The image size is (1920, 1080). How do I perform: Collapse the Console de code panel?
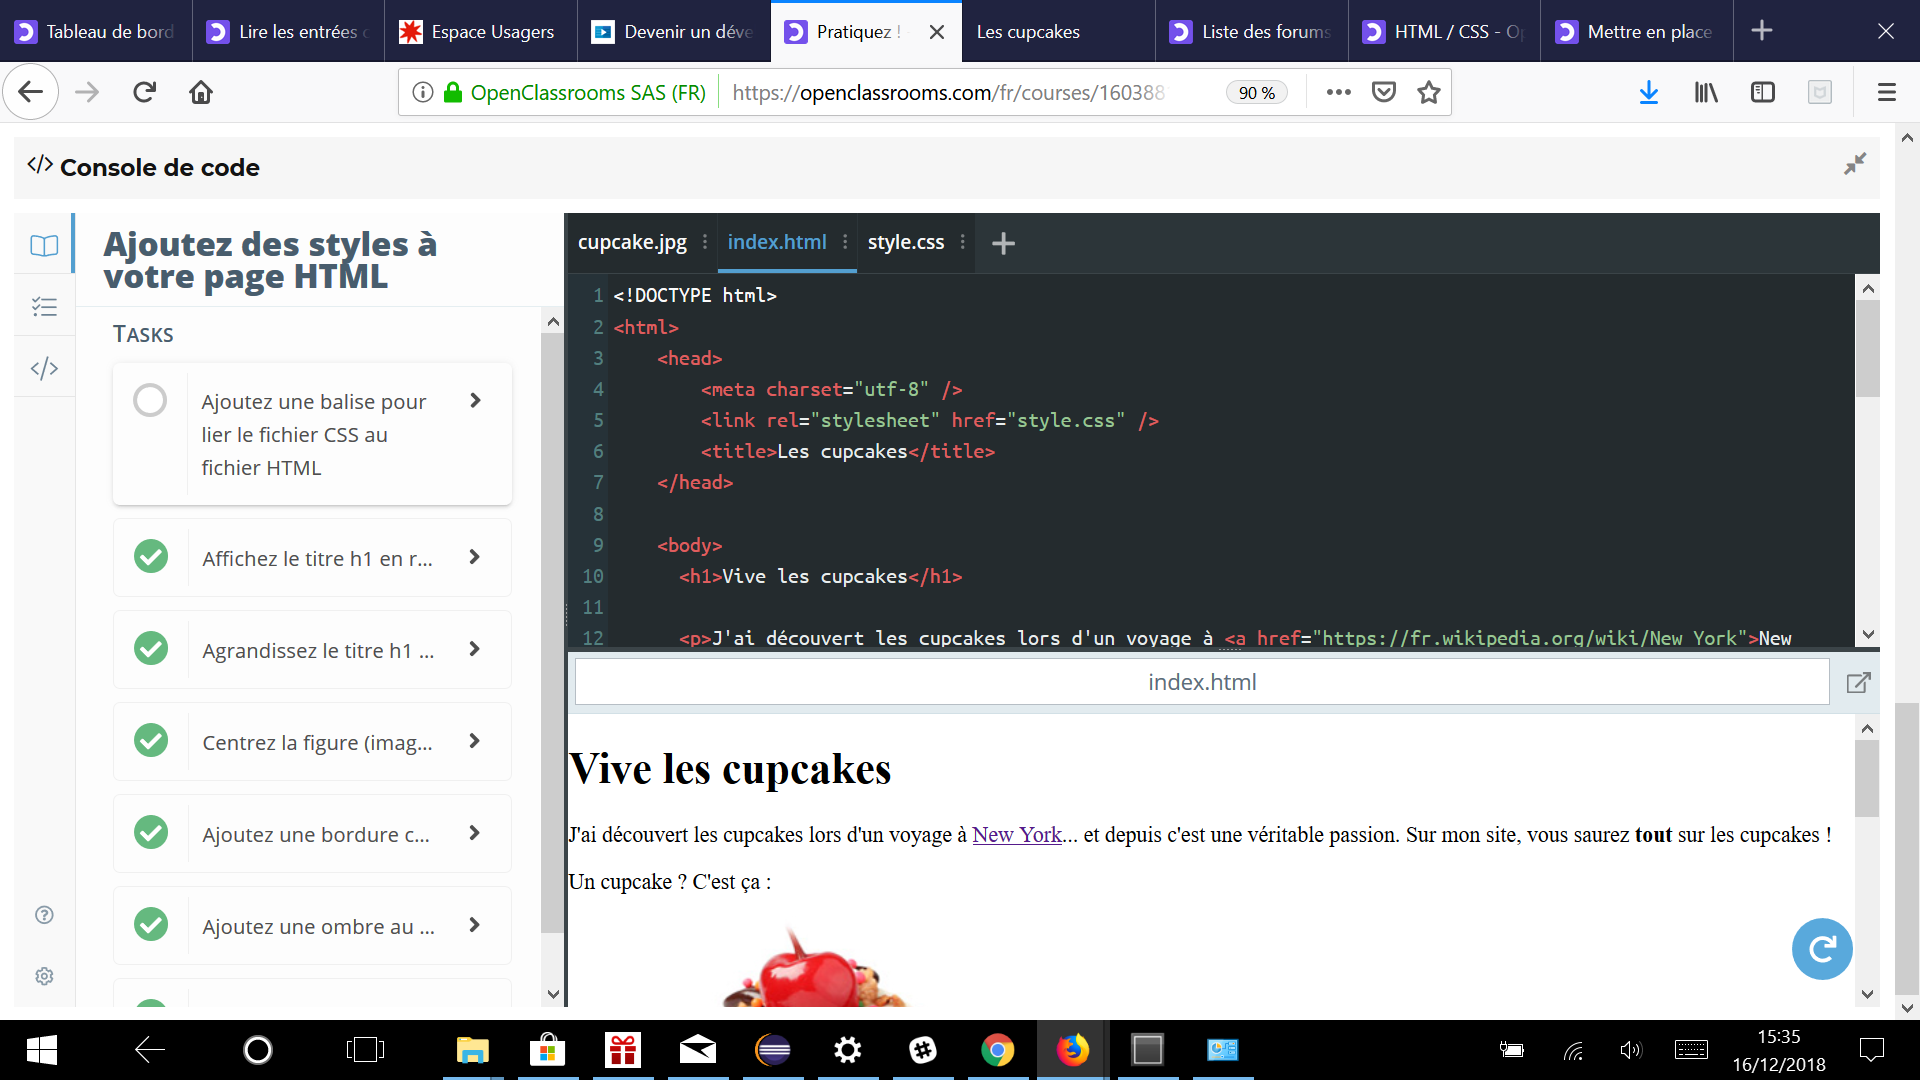click(1857, 163)
